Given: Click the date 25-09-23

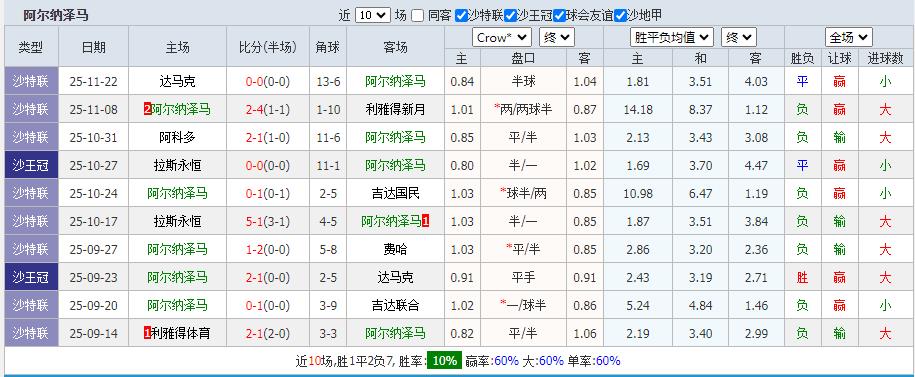Looking at the screenshot, I should 93,277.
